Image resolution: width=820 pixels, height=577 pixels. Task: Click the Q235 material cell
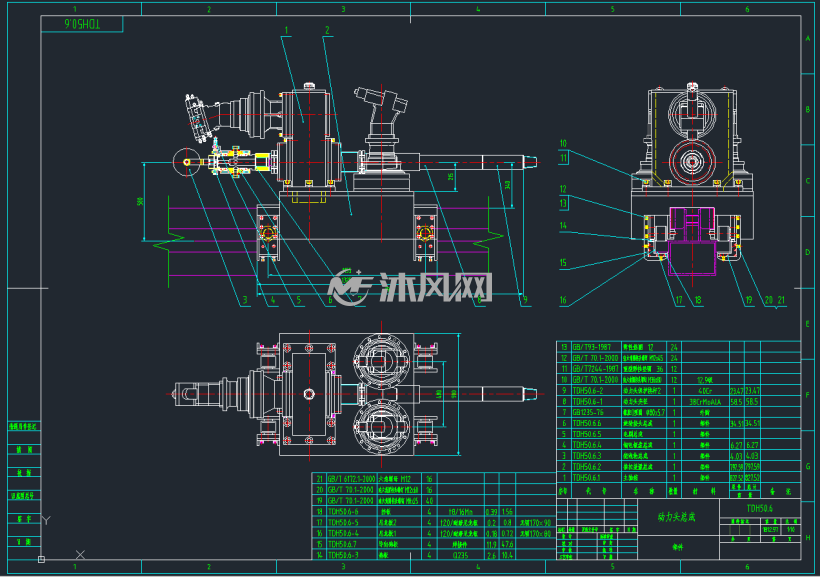pyautogui.click(x=460, y=556)
